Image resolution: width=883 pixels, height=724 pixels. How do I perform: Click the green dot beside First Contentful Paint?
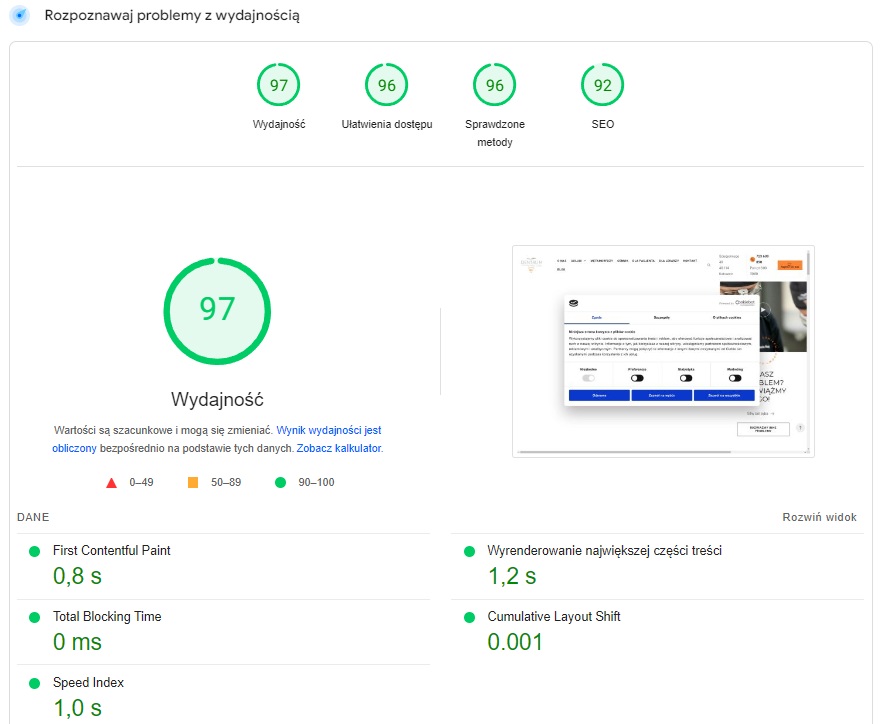(x=34, y=552)
